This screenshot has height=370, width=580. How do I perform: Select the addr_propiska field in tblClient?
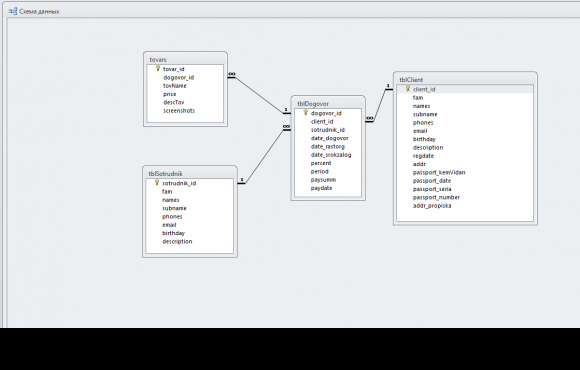[x=432, y=206]
